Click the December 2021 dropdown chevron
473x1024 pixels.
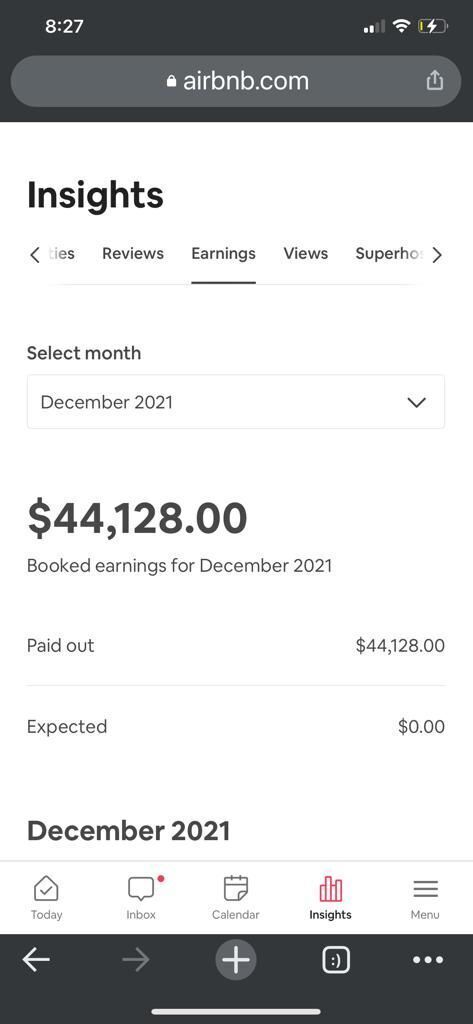[416, 402]
